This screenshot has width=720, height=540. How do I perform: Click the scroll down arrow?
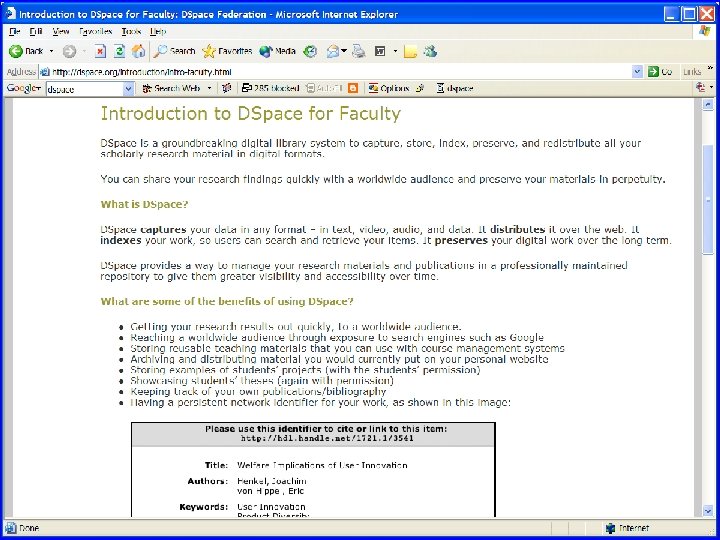tap(708, 511)
